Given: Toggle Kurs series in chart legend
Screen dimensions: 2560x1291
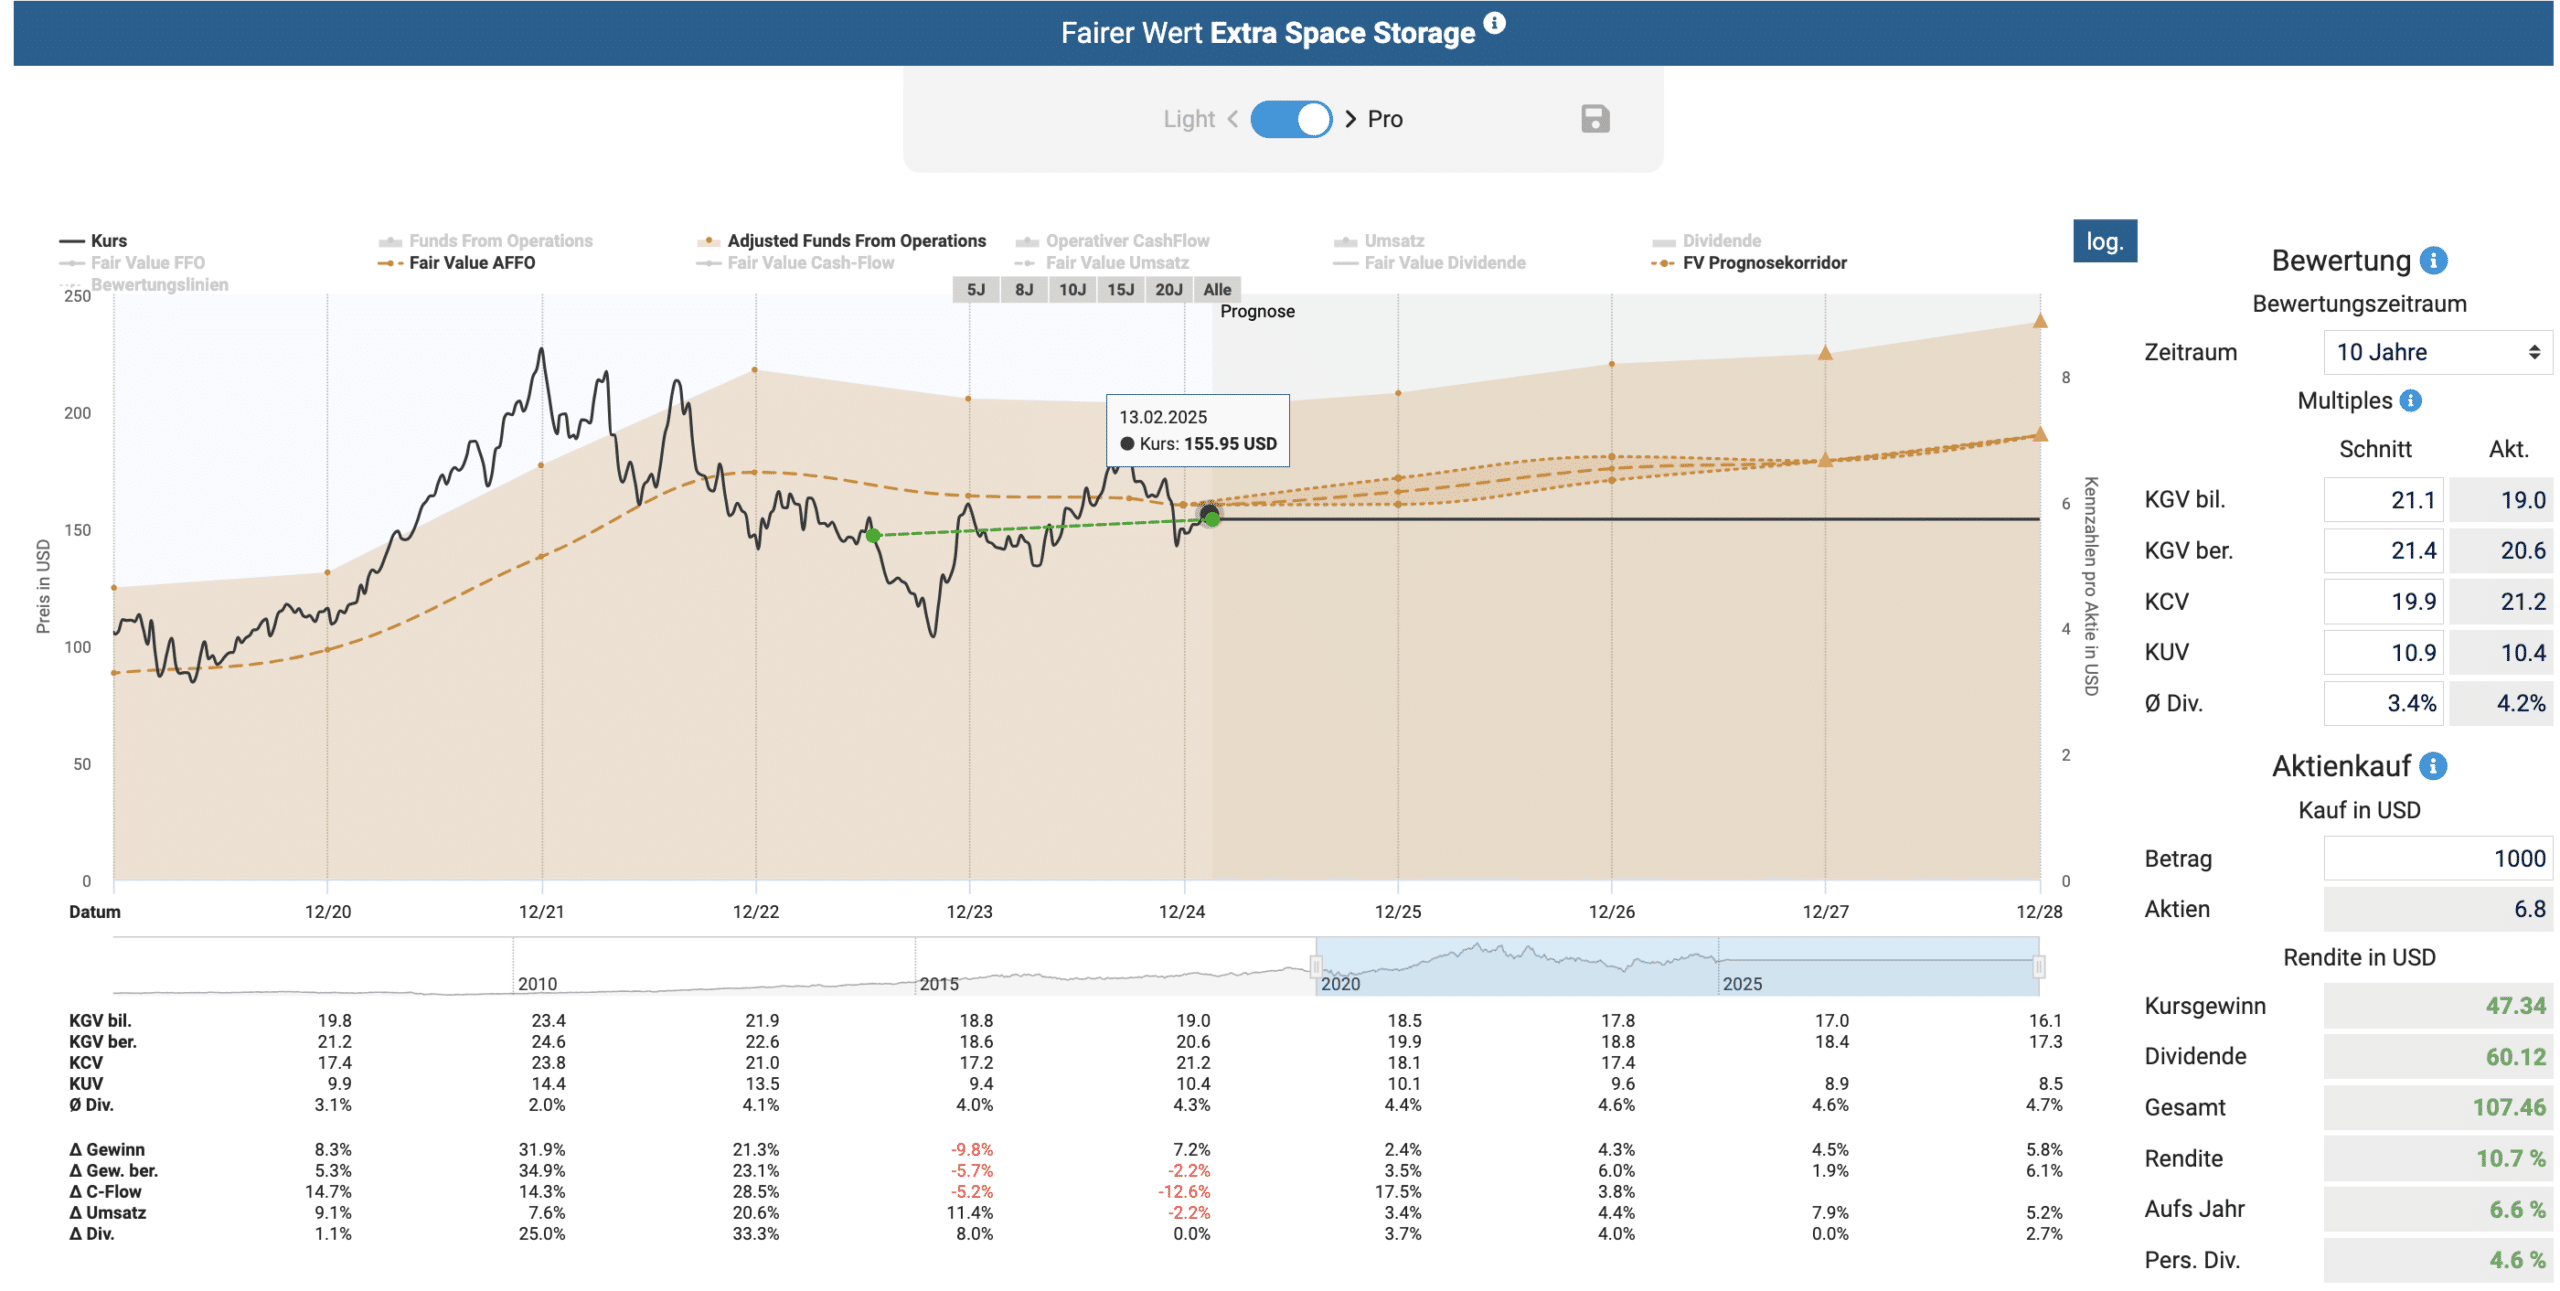Looking at the screenshot, I should coord(93,241).
